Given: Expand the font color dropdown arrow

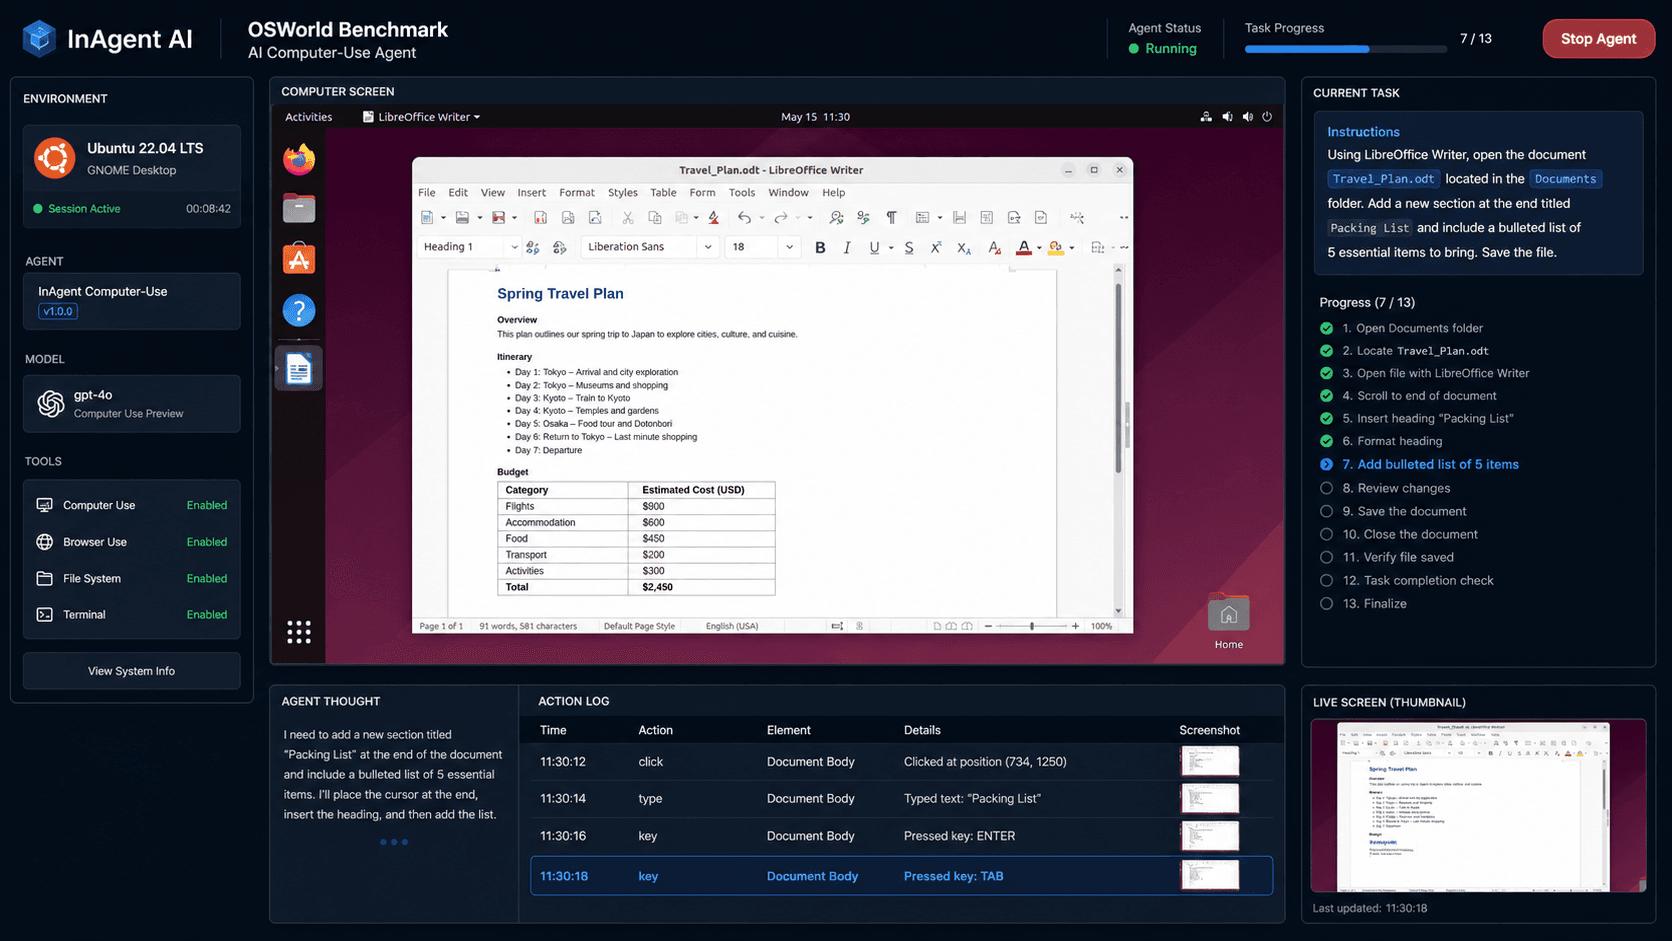Looking at the screenshot, I should (x=1039, y=248).
